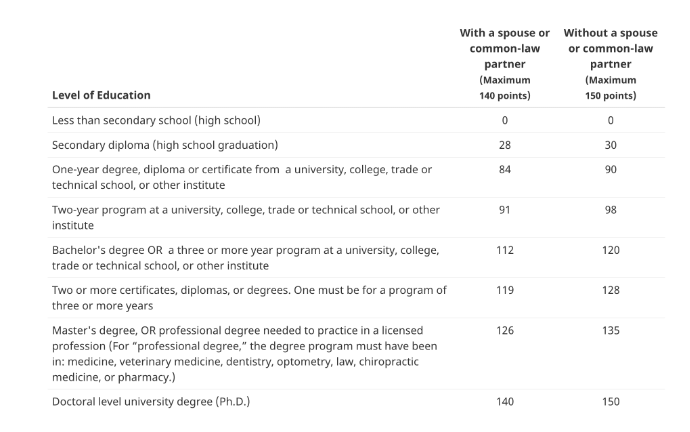Screen dimensions: 690x432
Task: Select the 'Bachelor's degree OR a three or more year' text
Action: pyautogui.click(x=246, y=258)
